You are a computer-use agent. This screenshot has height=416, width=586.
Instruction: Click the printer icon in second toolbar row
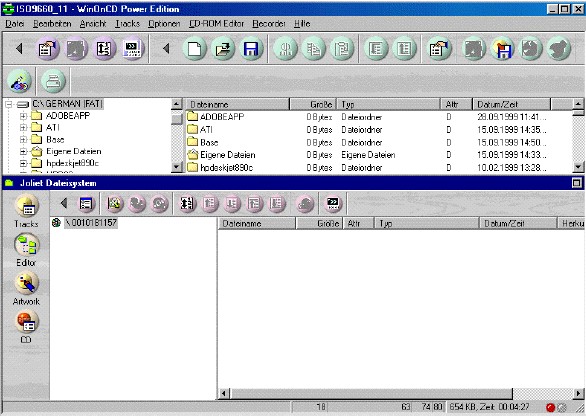(53, 81)
